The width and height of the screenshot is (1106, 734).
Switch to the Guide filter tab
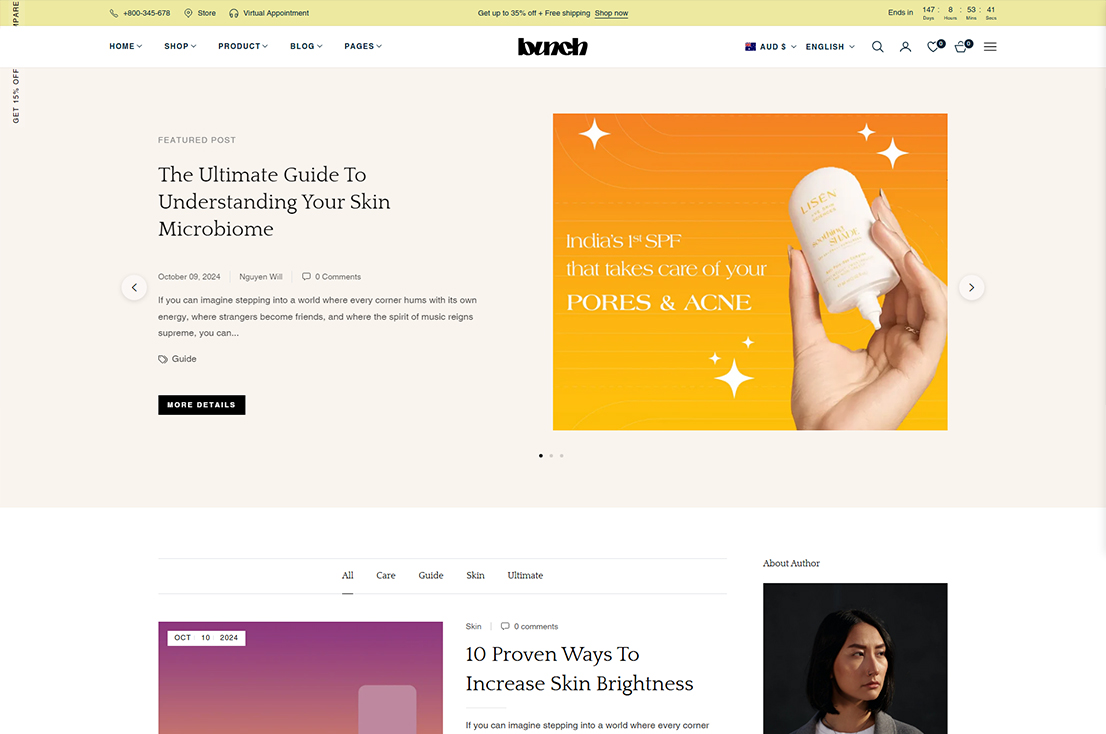click(x=431, y=575)
